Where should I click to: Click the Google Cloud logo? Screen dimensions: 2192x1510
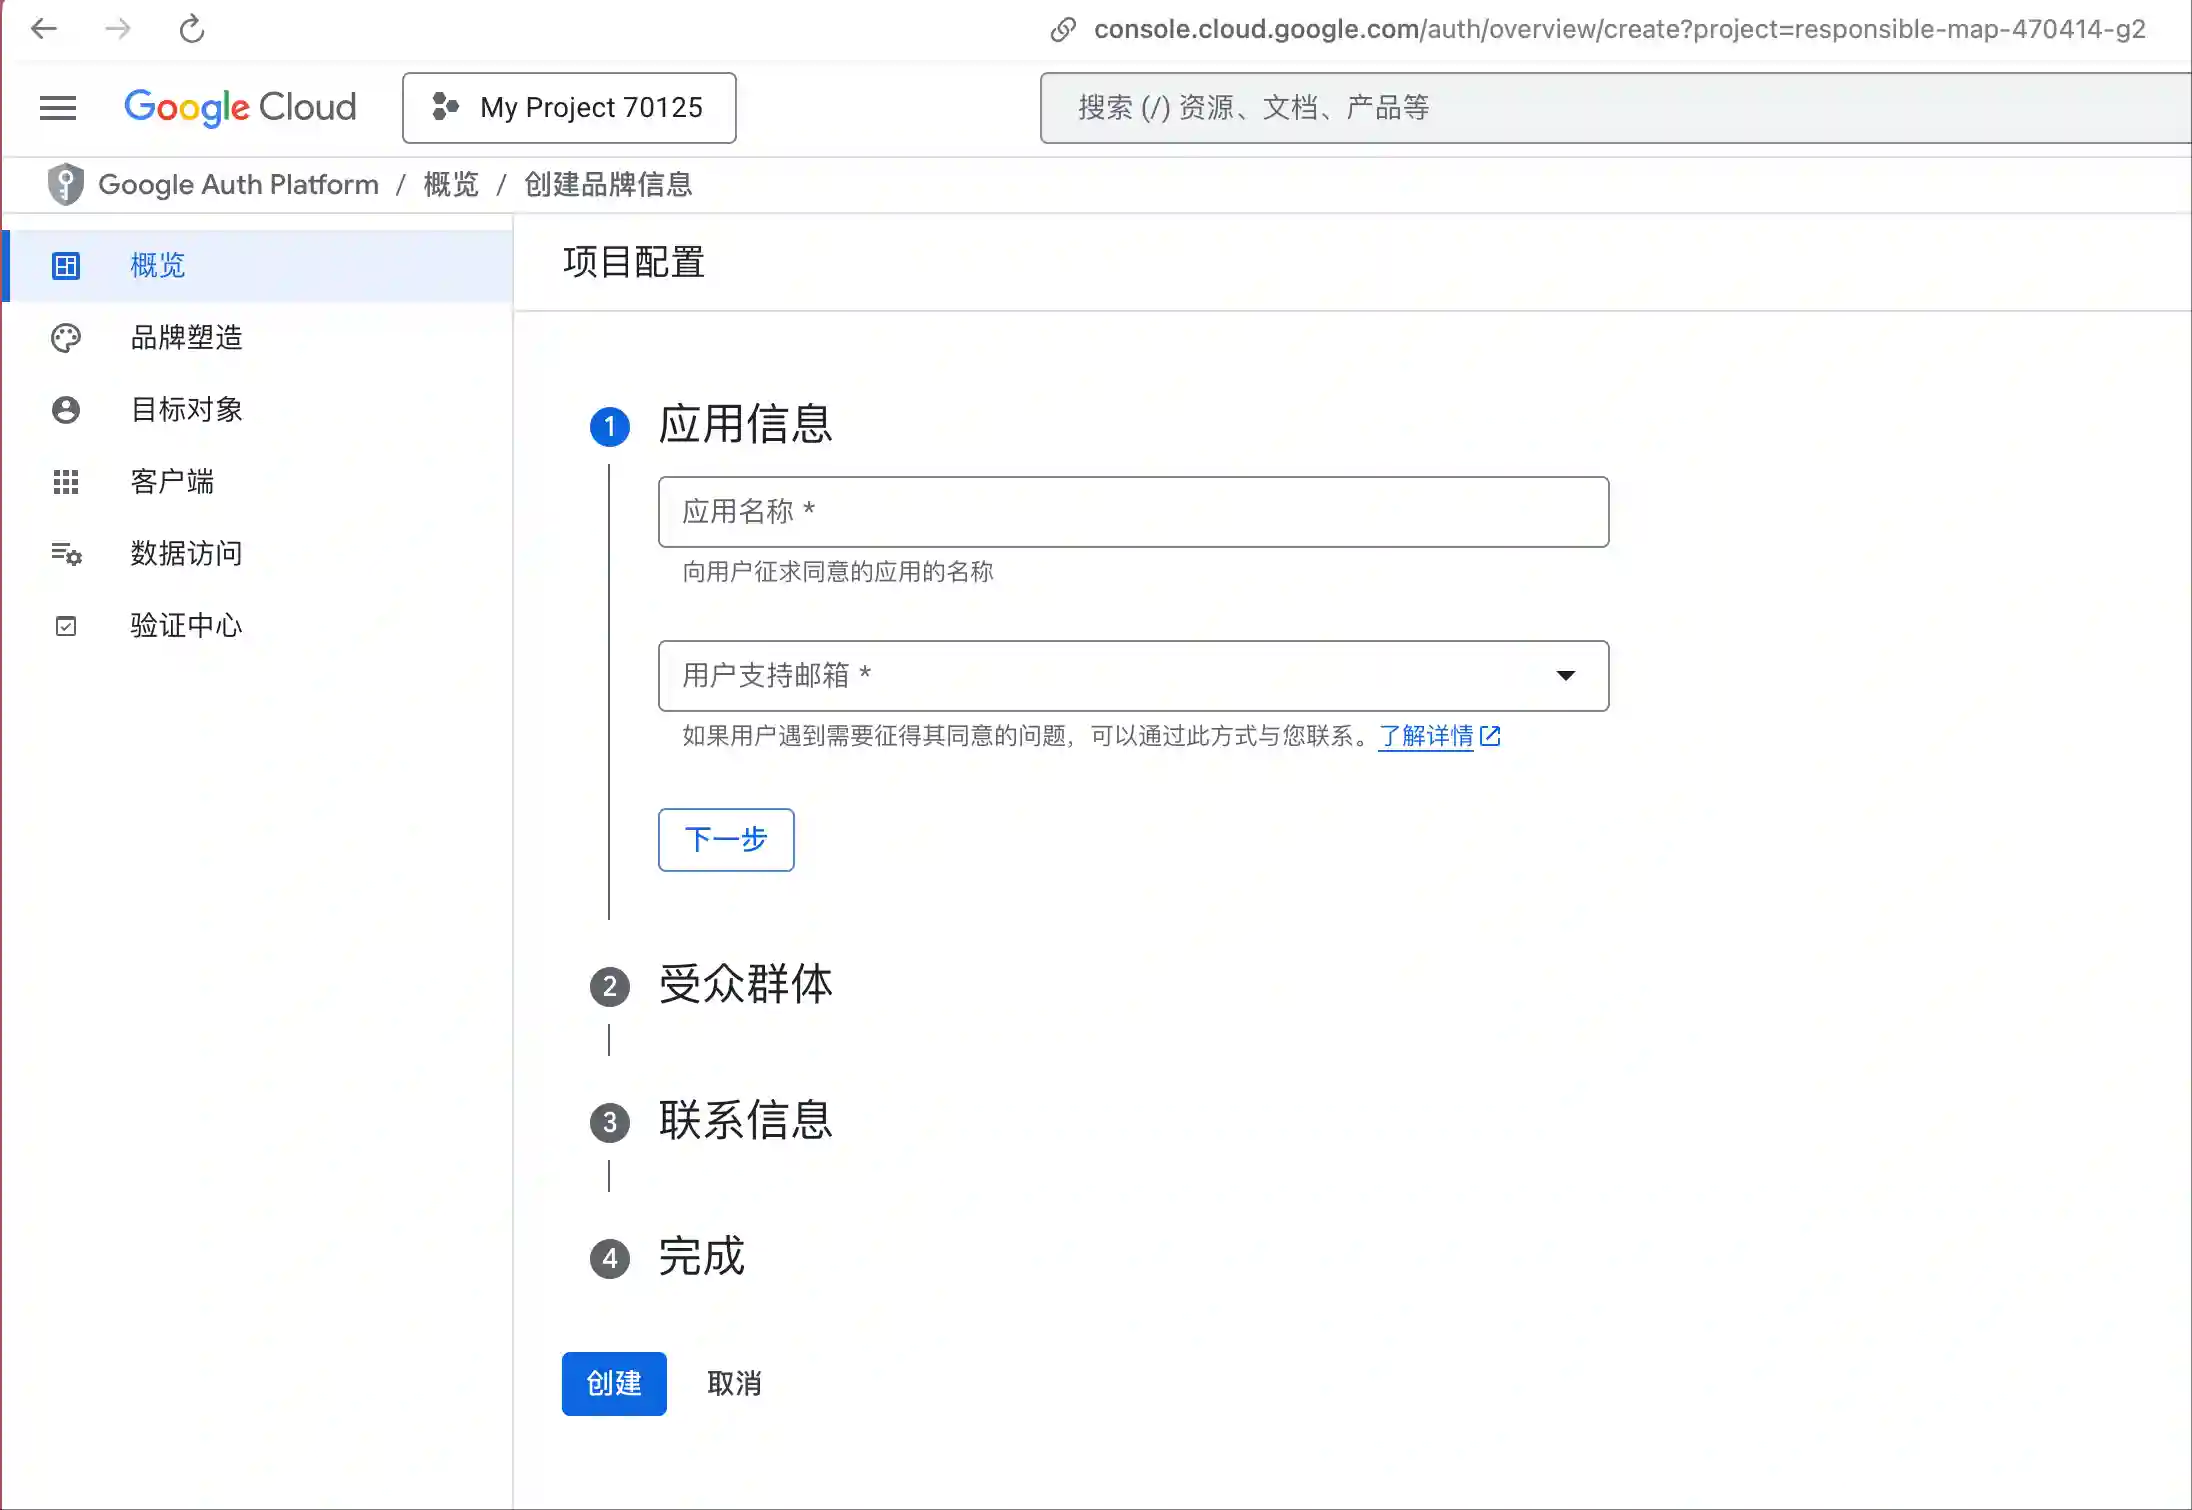(240, 107)
